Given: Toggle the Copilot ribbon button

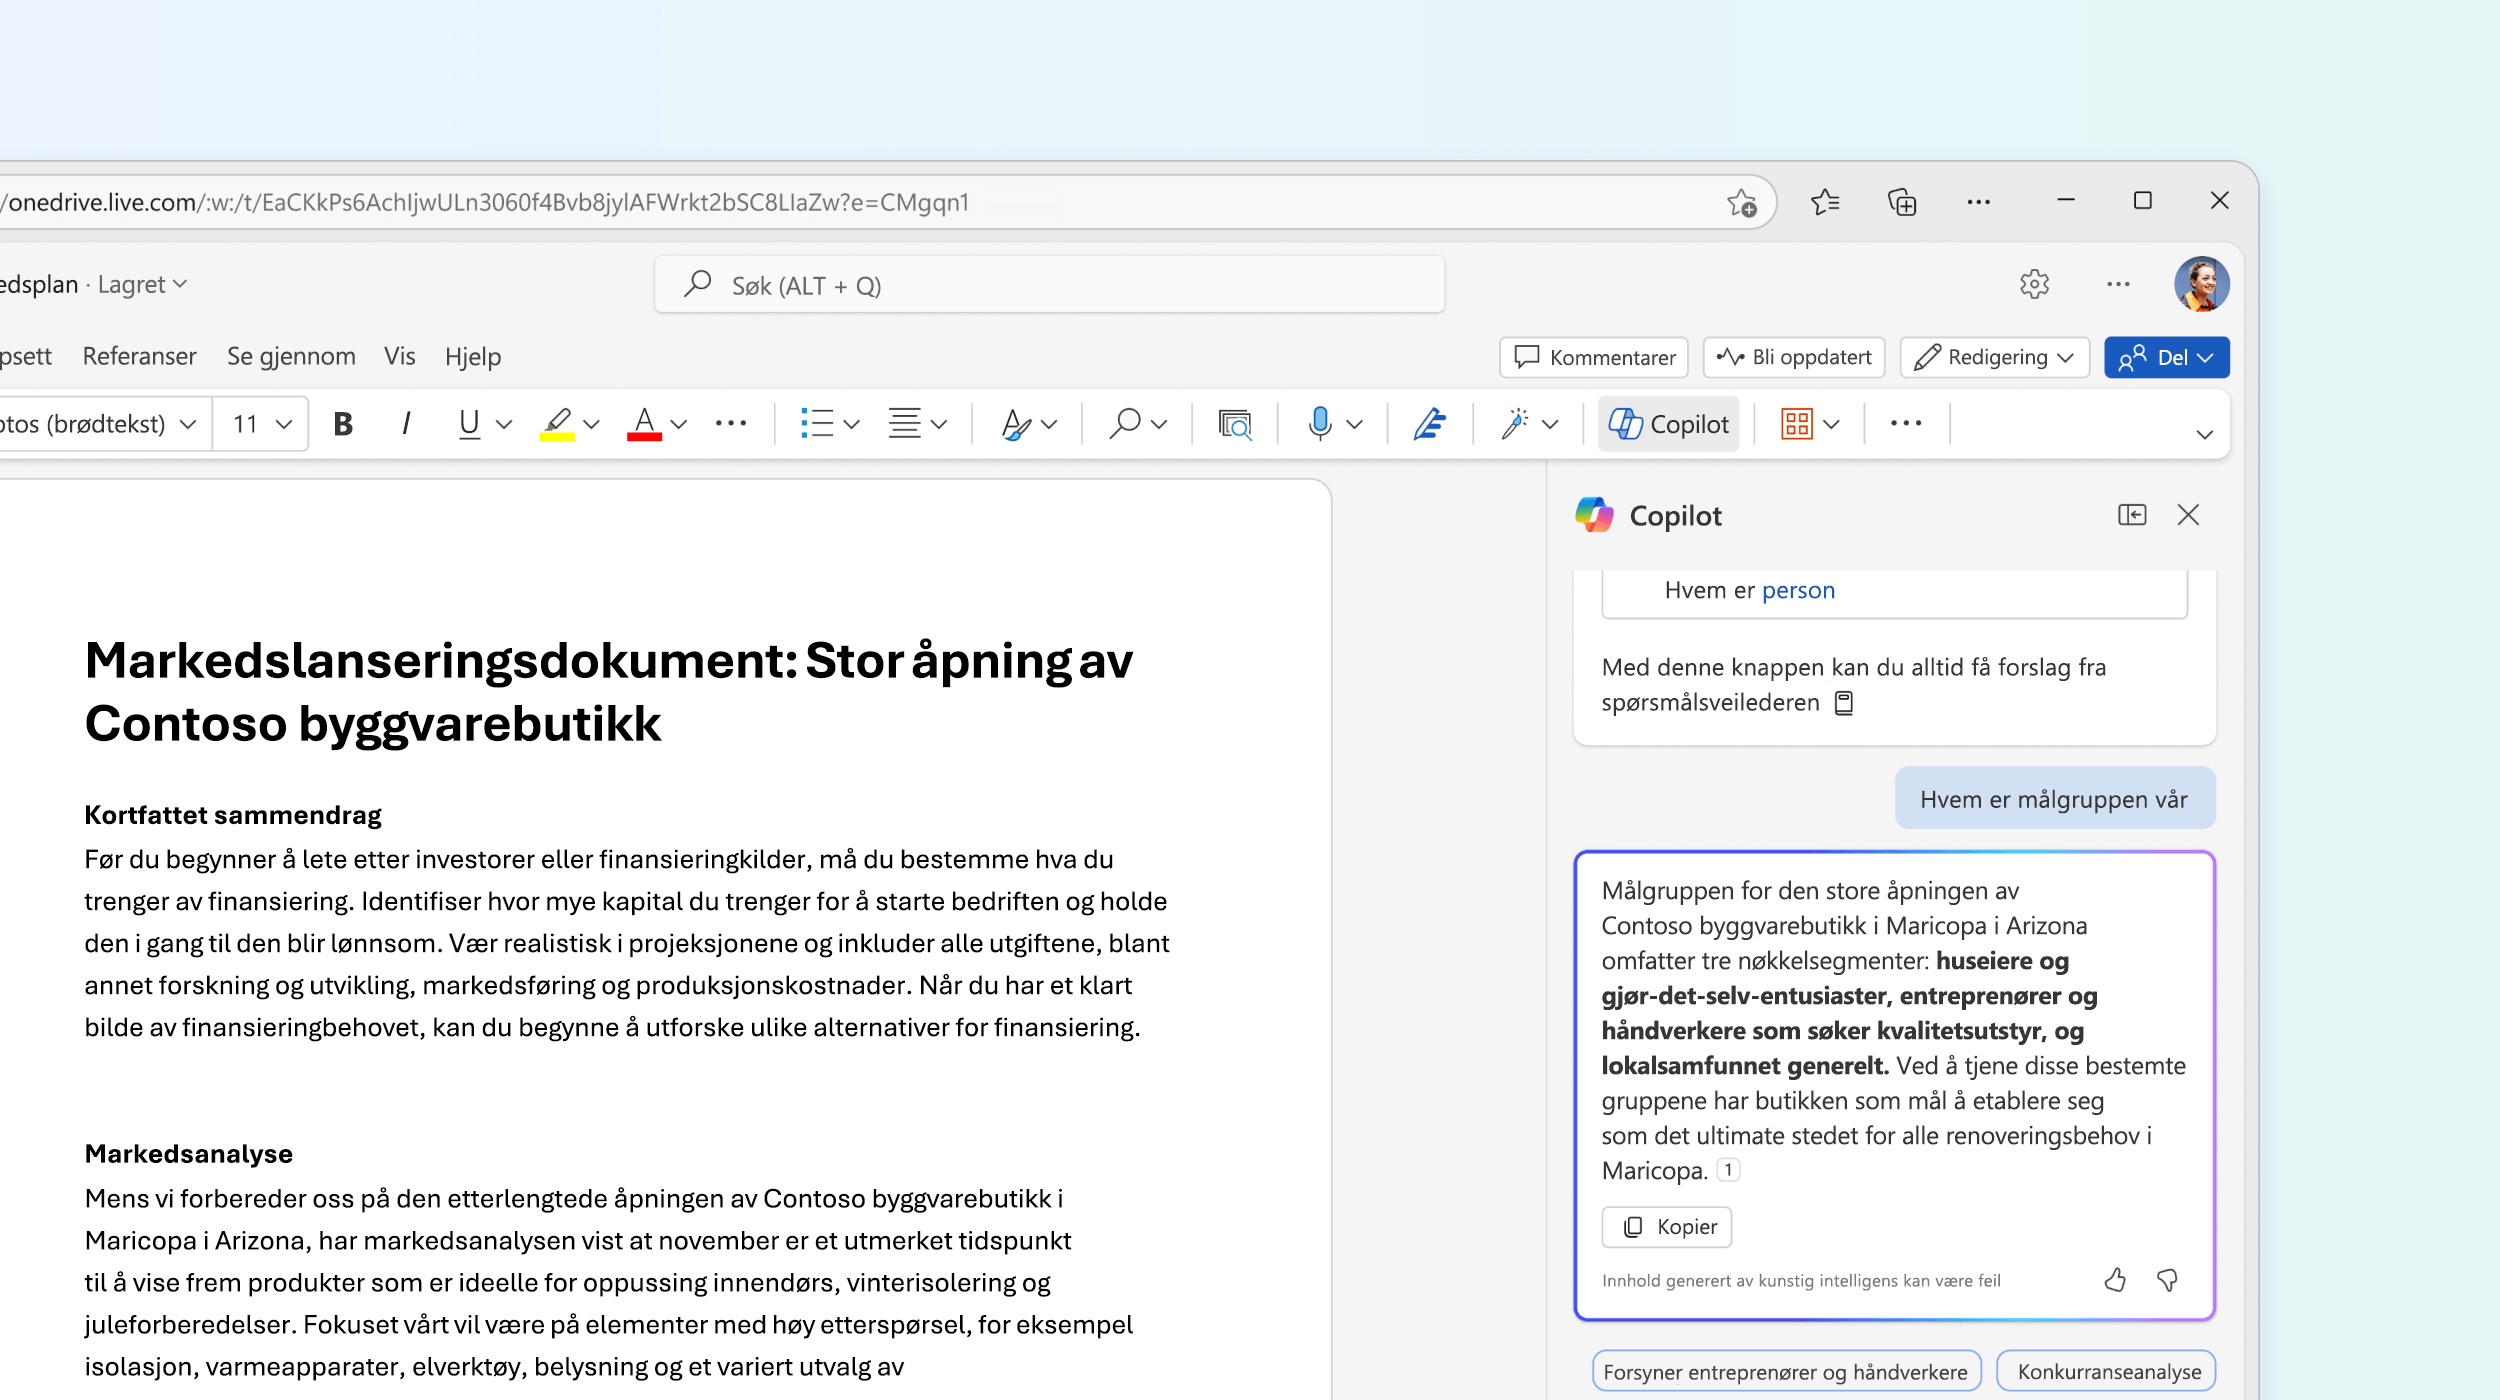Looking at the screenshot, I should coord(1668,424).
